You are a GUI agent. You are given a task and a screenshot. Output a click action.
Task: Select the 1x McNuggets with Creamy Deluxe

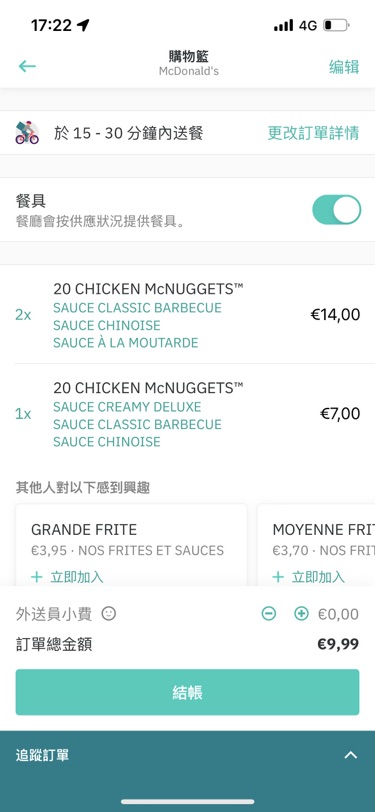click(188, 414)
